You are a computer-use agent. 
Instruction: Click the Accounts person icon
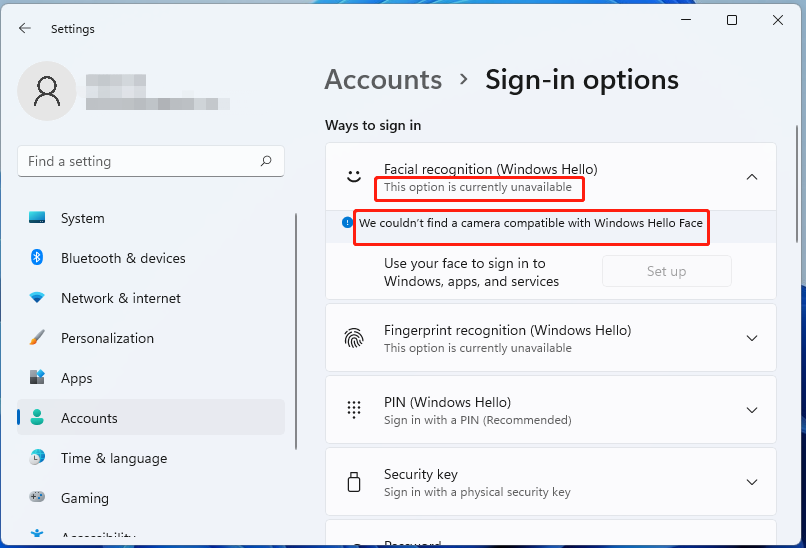click(x=37, y=417)
